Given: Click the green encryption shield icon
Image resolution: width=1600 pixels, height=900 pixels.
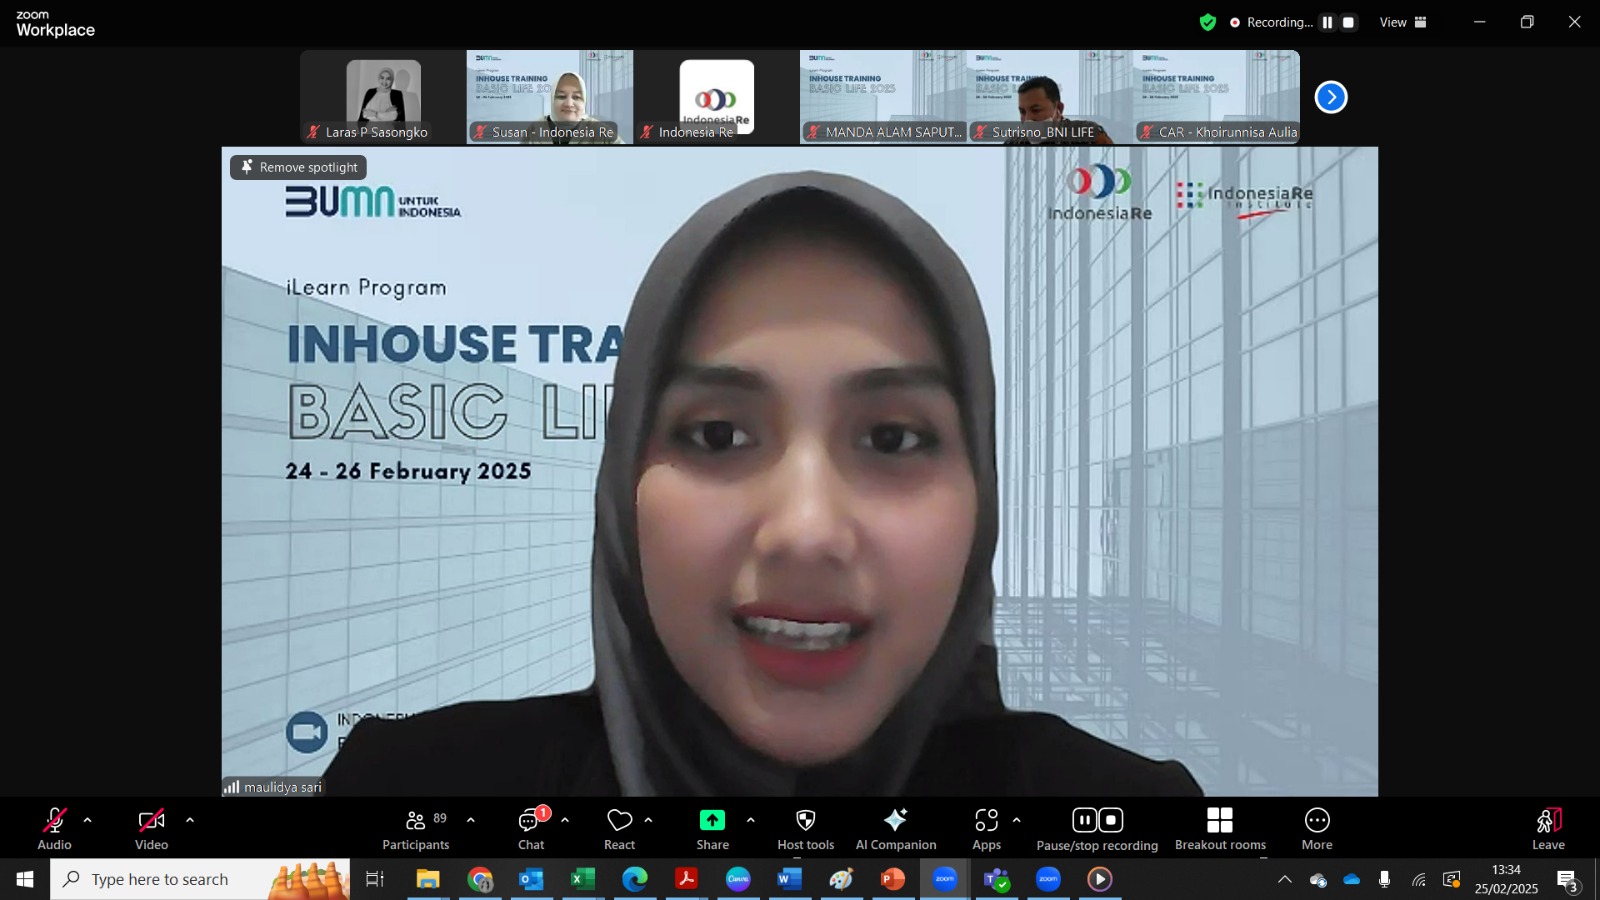Looking at the screenshot, I should point(1208,22).
